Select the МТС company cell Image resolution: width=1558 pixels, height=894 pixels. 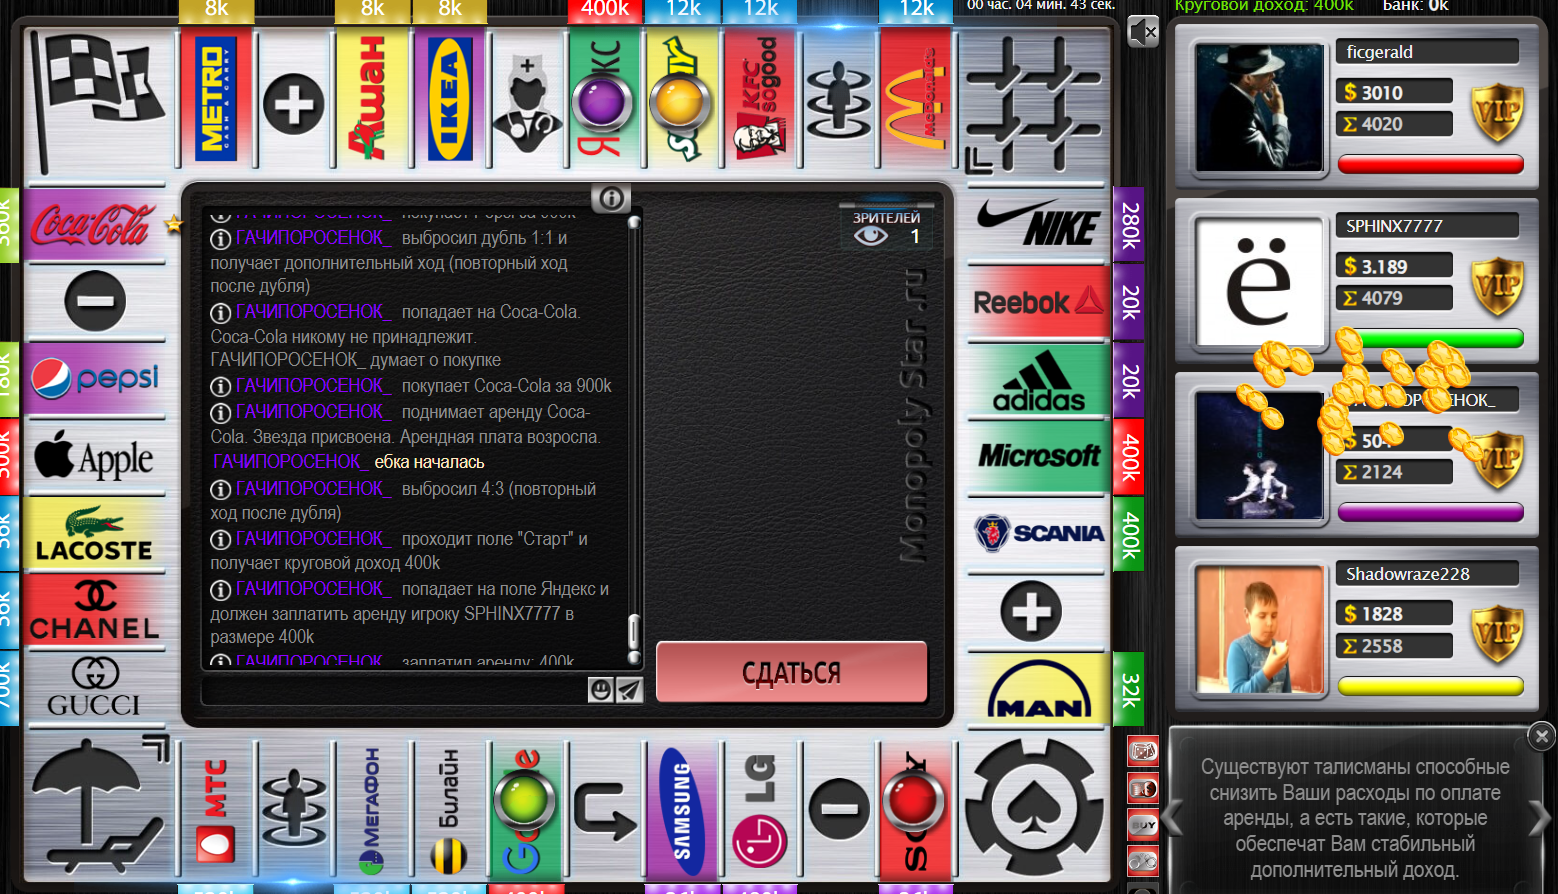[216, 810]
